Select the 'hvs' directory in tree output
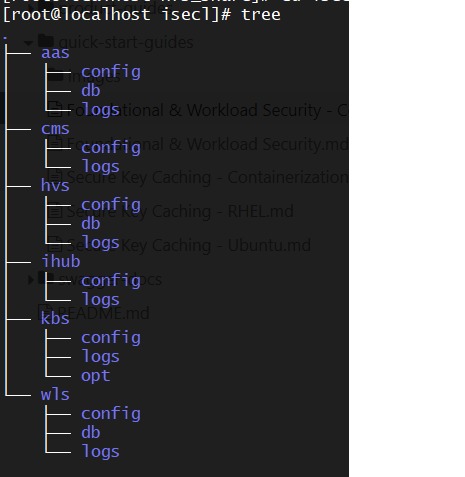This screenshot has height=477, width=465. (55, 185)
